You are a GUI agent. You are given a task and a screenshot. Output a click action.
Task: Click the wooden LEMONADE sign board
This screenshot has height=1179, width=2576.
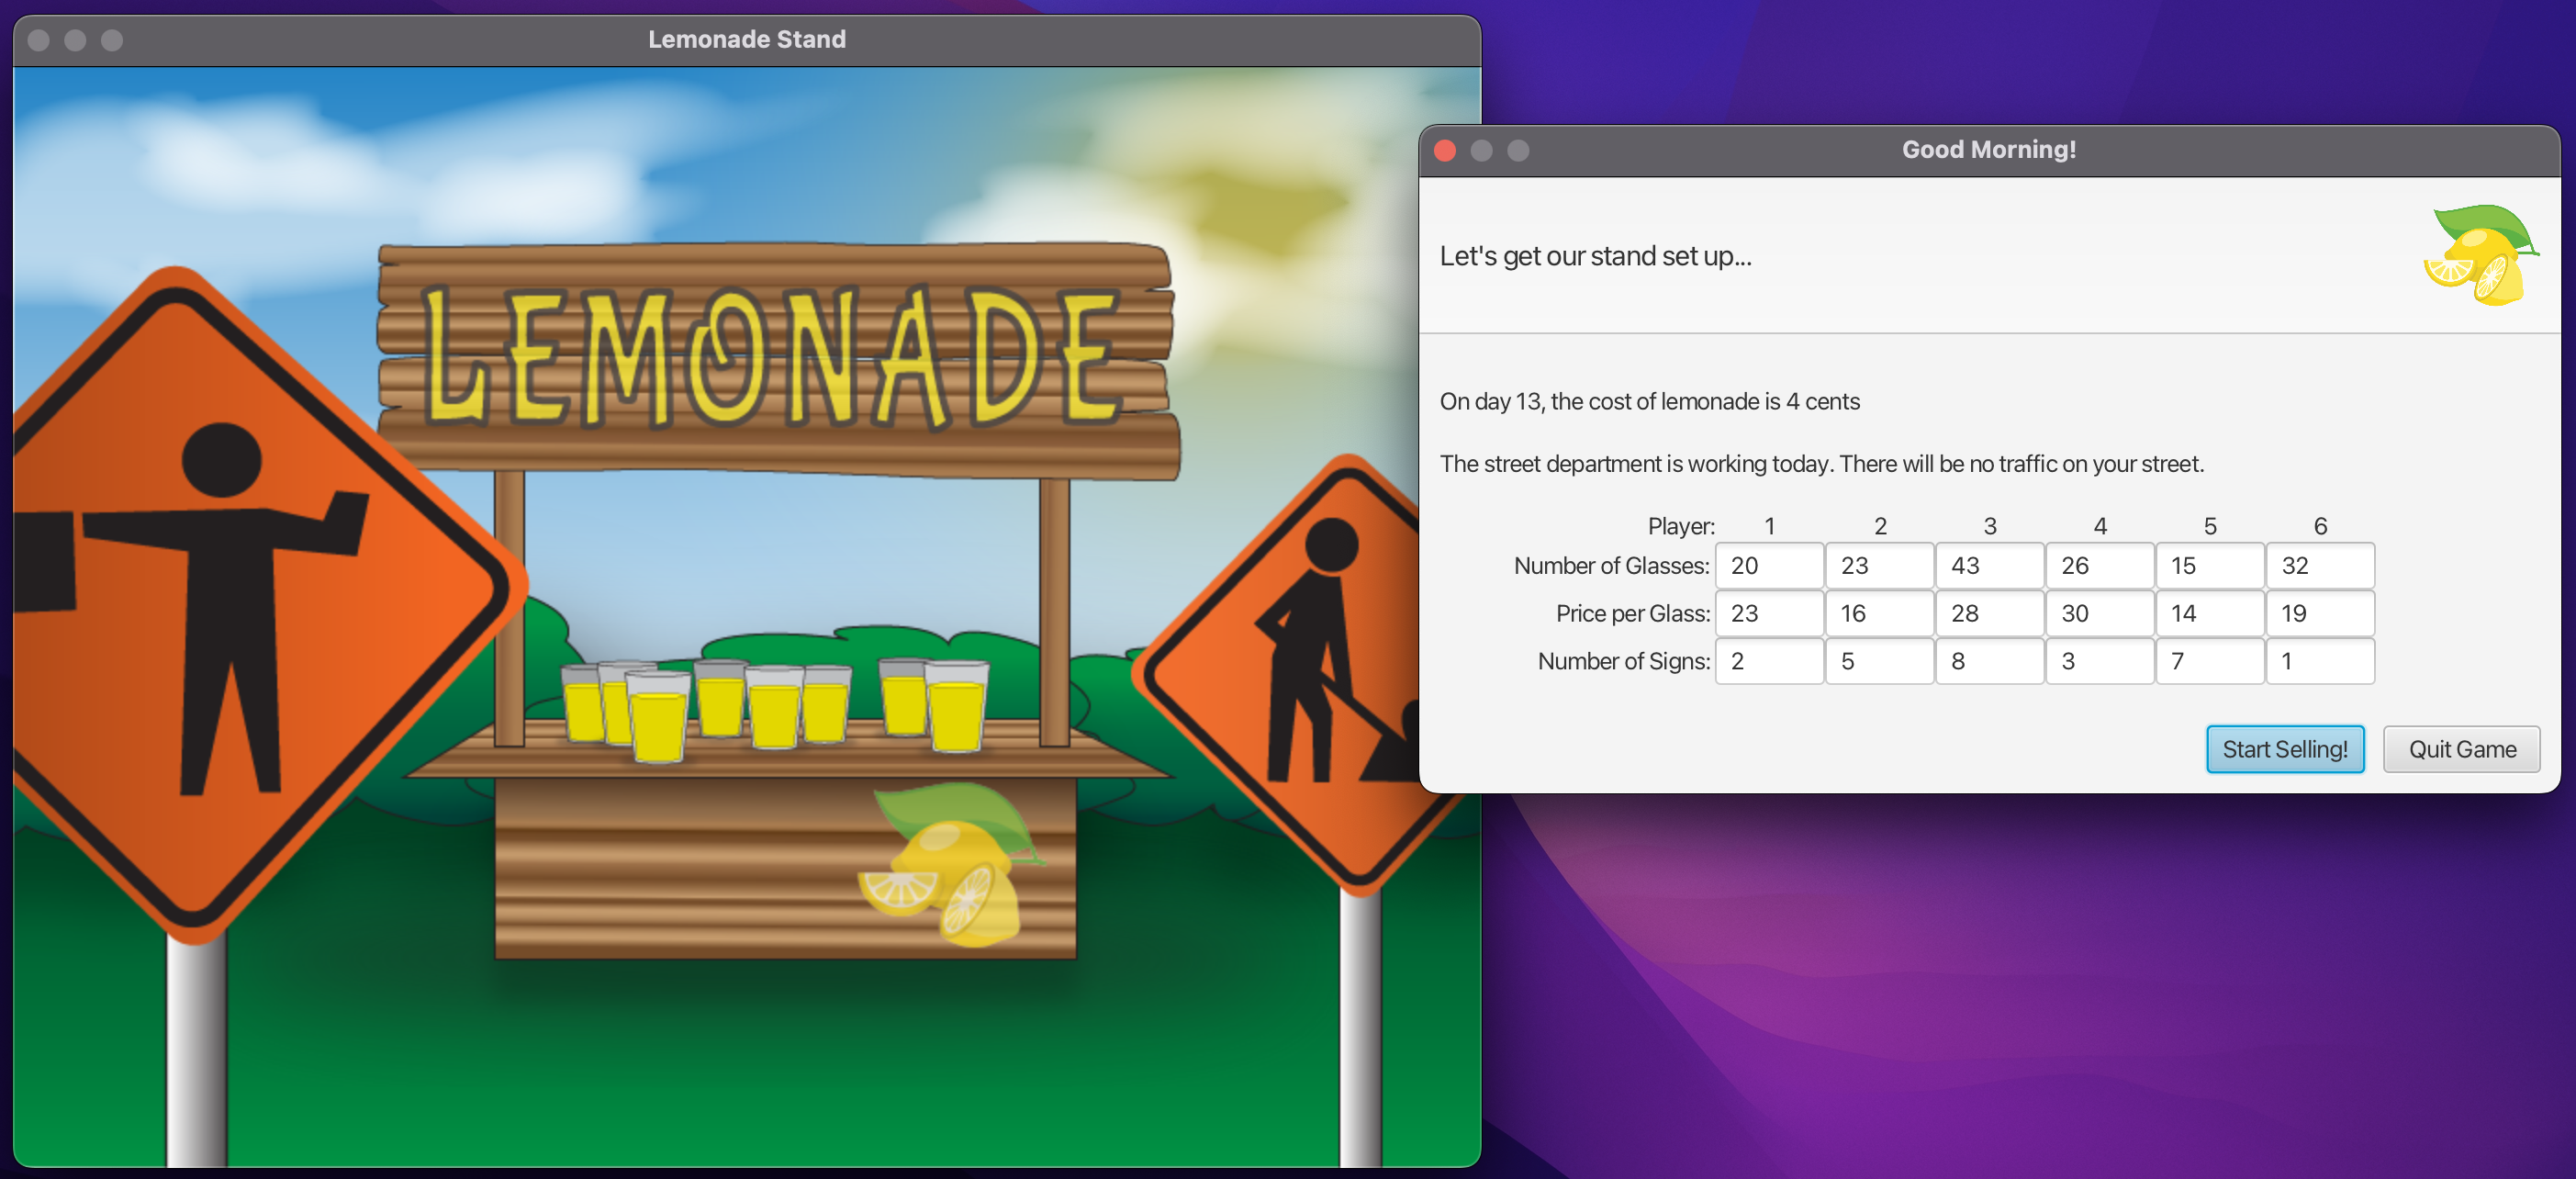coord(775,360)
